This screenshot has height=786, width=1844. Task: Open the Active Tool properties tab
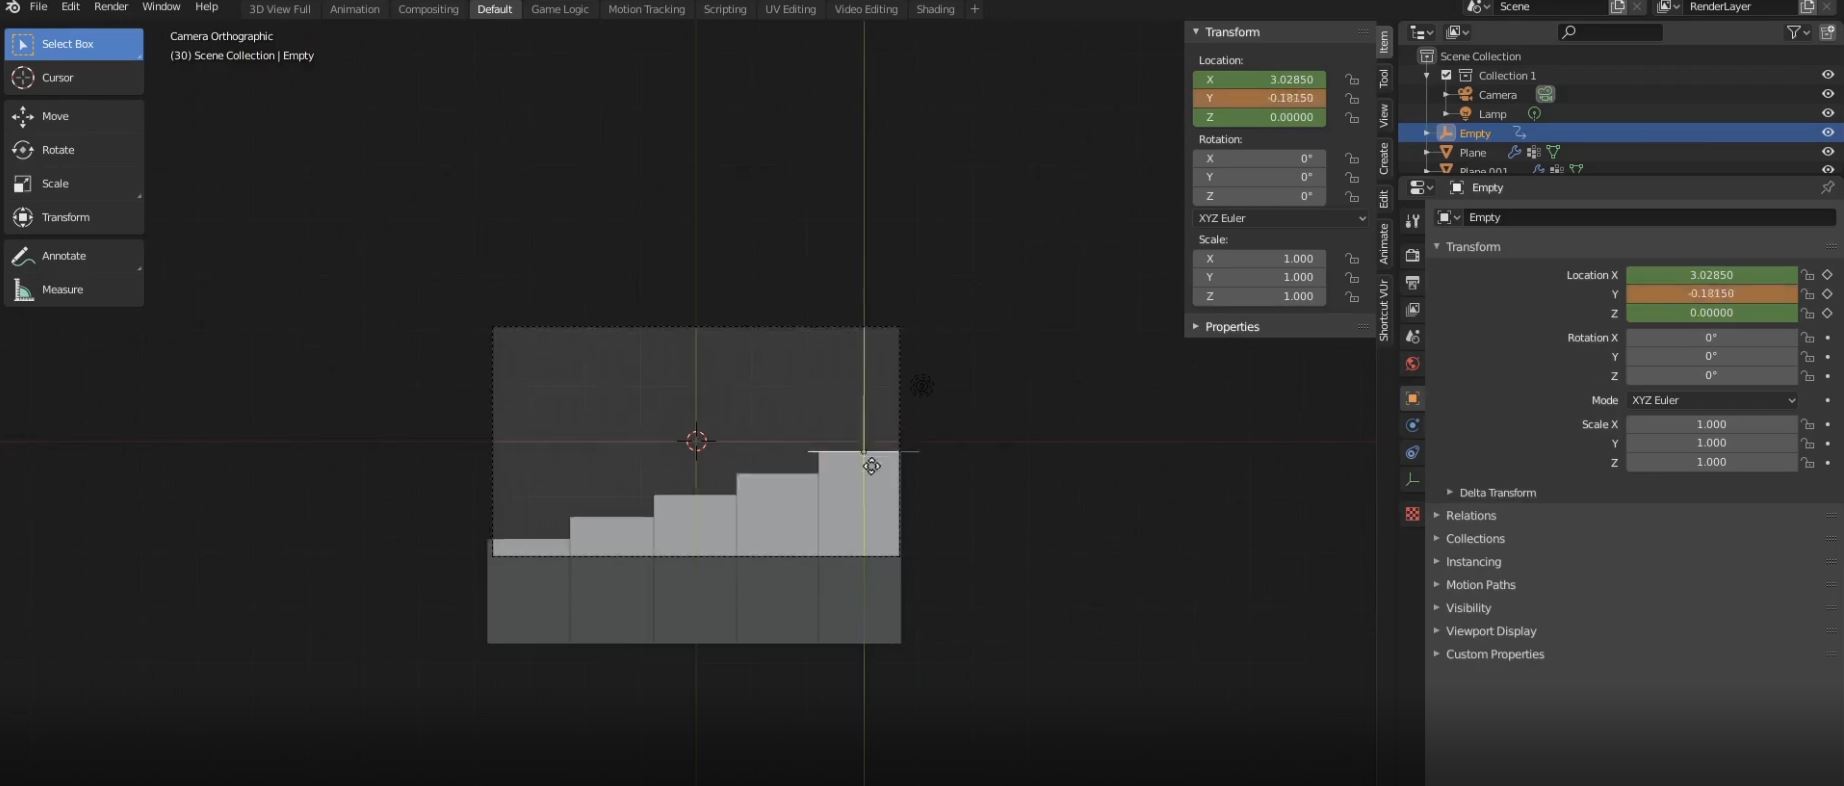click(1412, 221)
